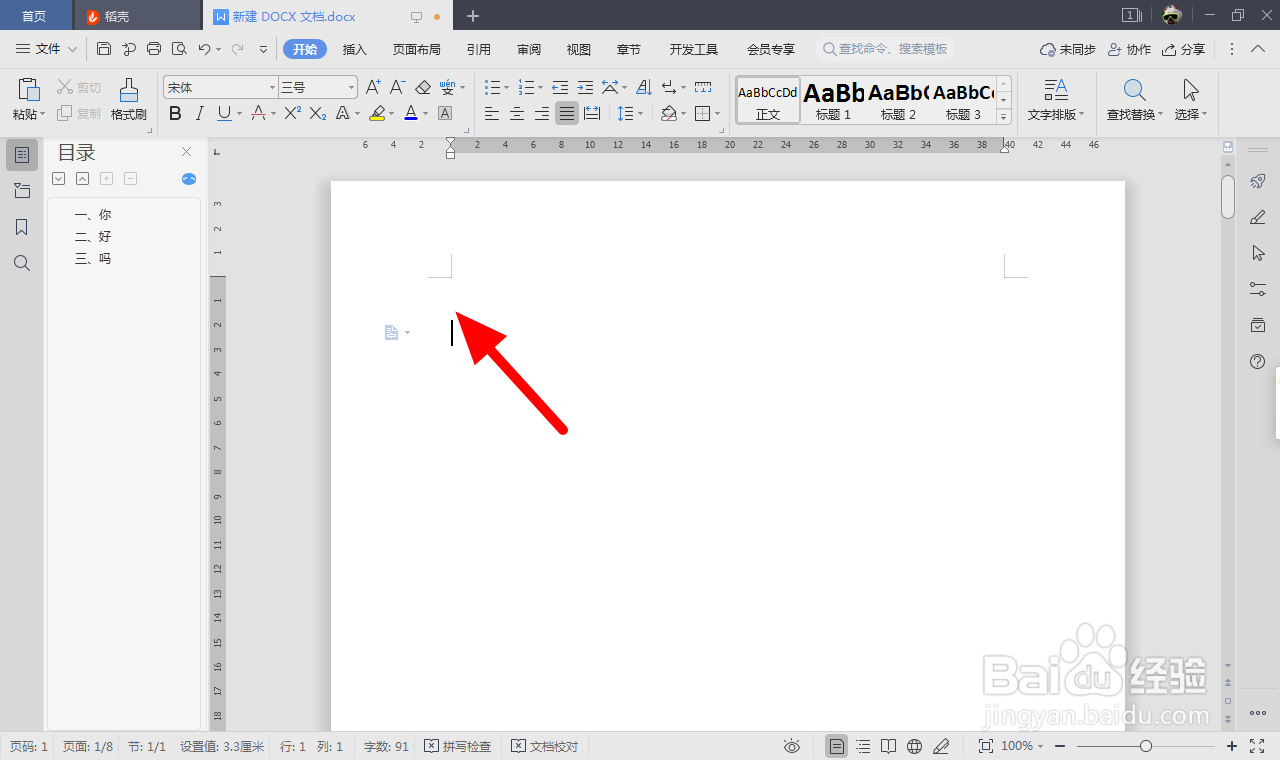Increase font size with the A+ icon
The height and width of the screenshot is (760, 1280).
(x=373, y=88)
